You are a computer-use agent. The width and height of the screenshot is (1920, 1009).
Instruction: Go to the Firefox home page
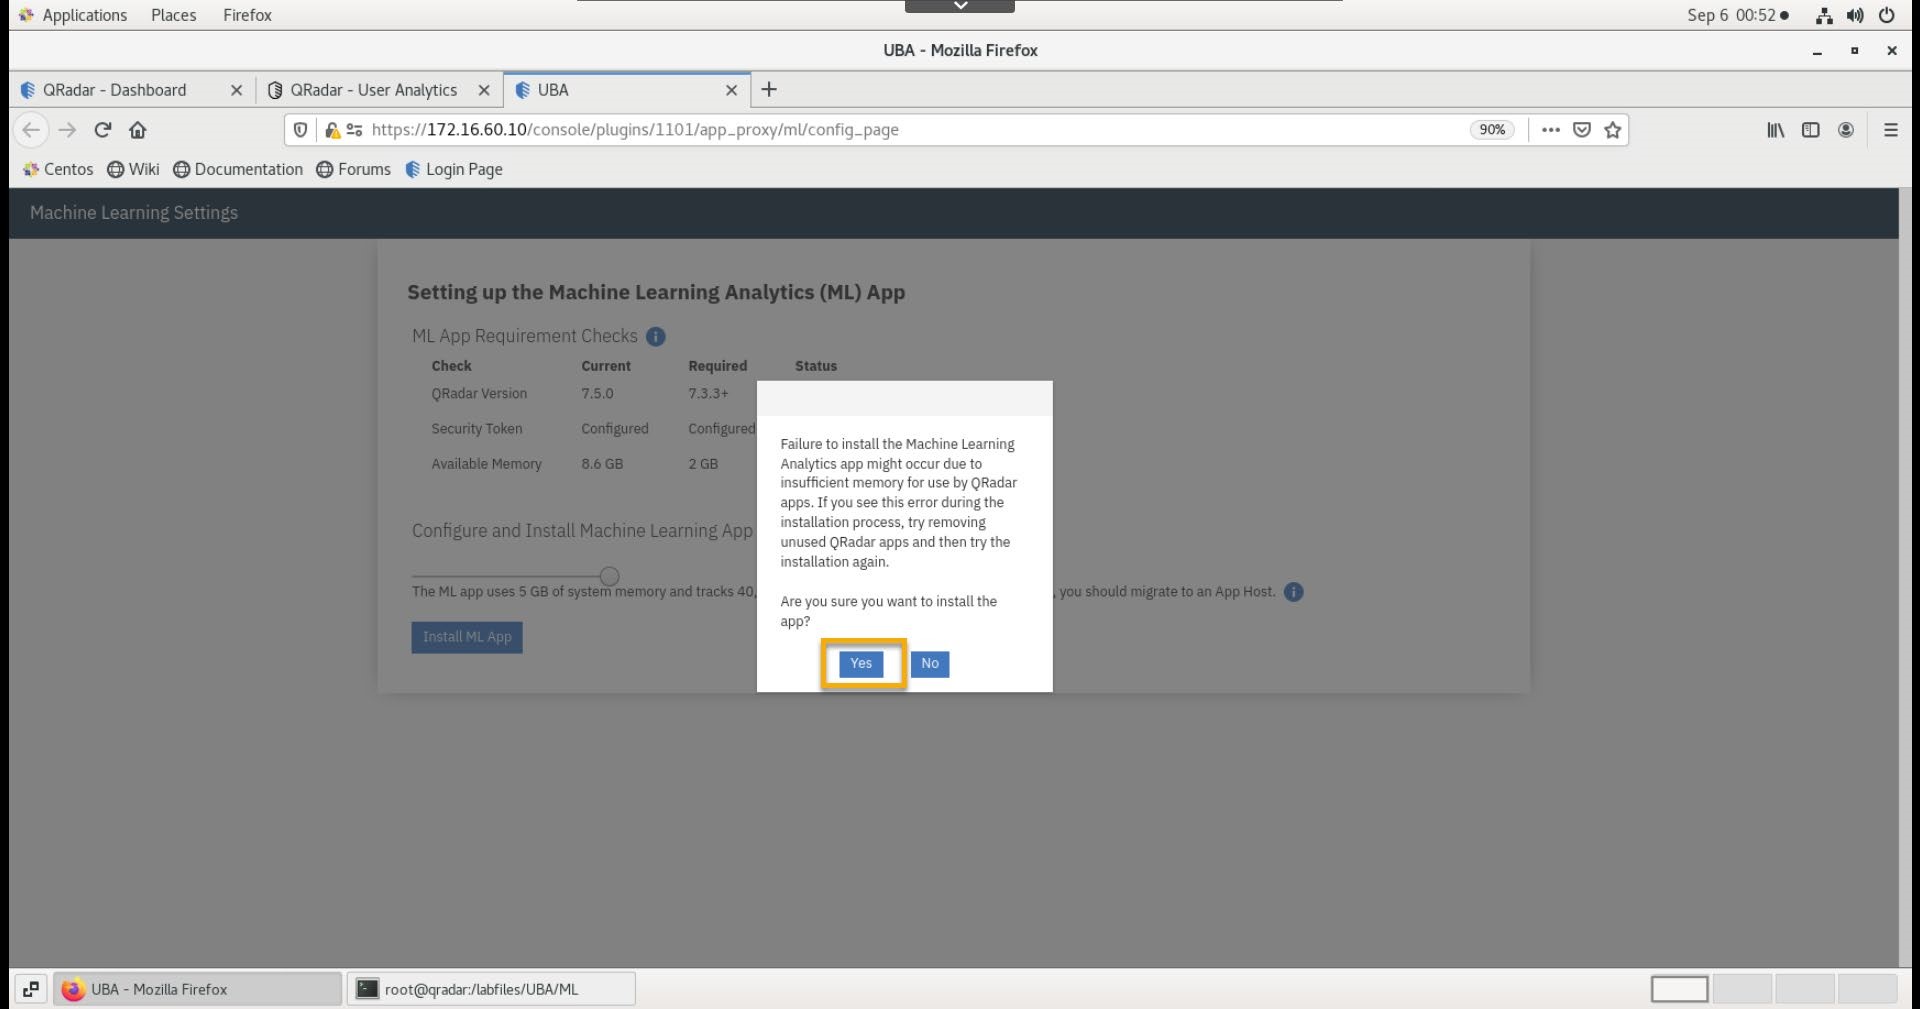[138, 130]
